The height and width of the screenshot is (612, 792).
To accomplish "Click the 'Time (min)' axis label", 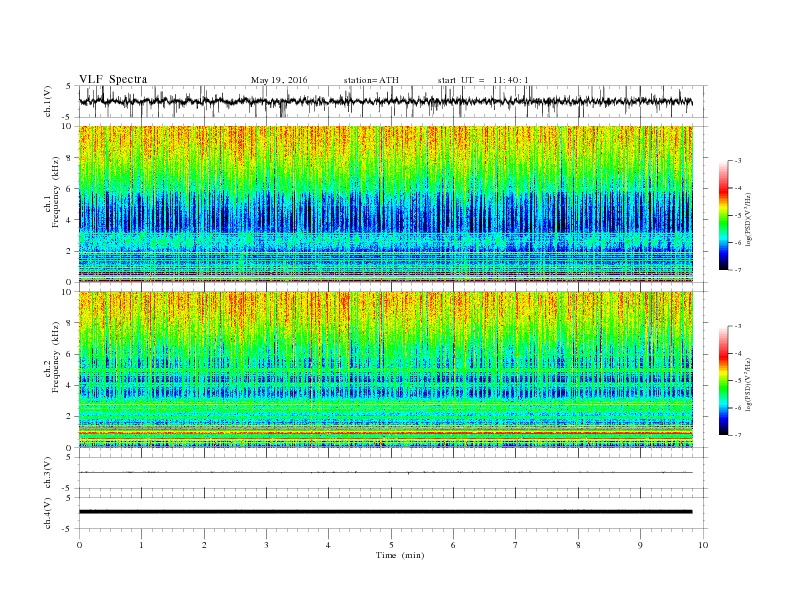I will (400, 555).
